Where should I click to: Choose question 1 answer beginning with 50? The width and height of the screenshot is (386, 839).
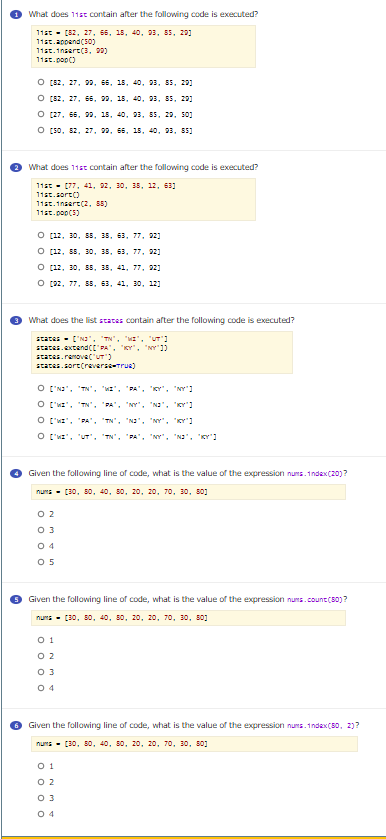click(x=41, y=131)
